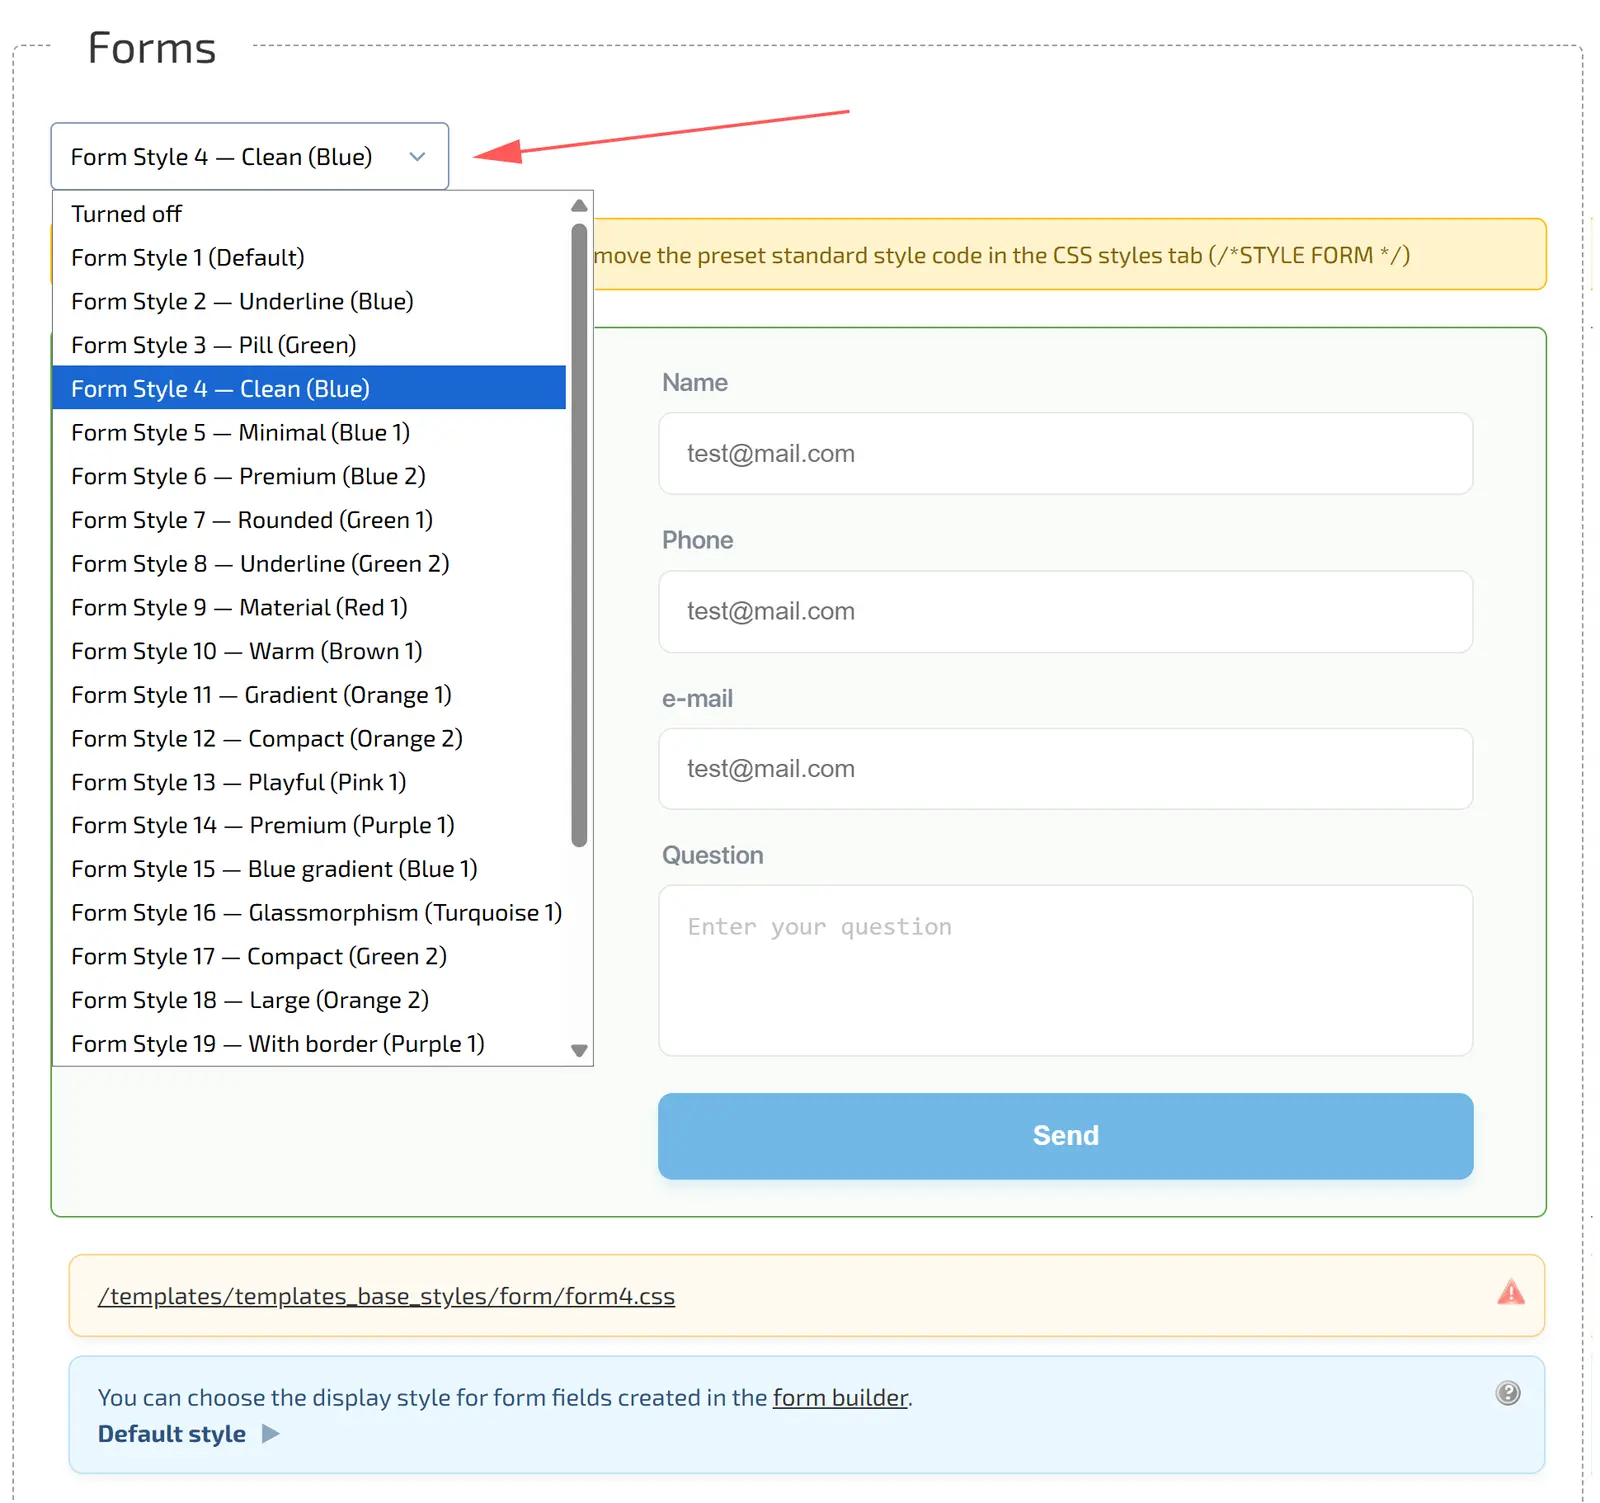The width and height of the screenshot is (1600, 1503).
Task: Choose Form Style 6 — Premium (Blue 2)
Action: pyautogui.click(x=309, y=476)
